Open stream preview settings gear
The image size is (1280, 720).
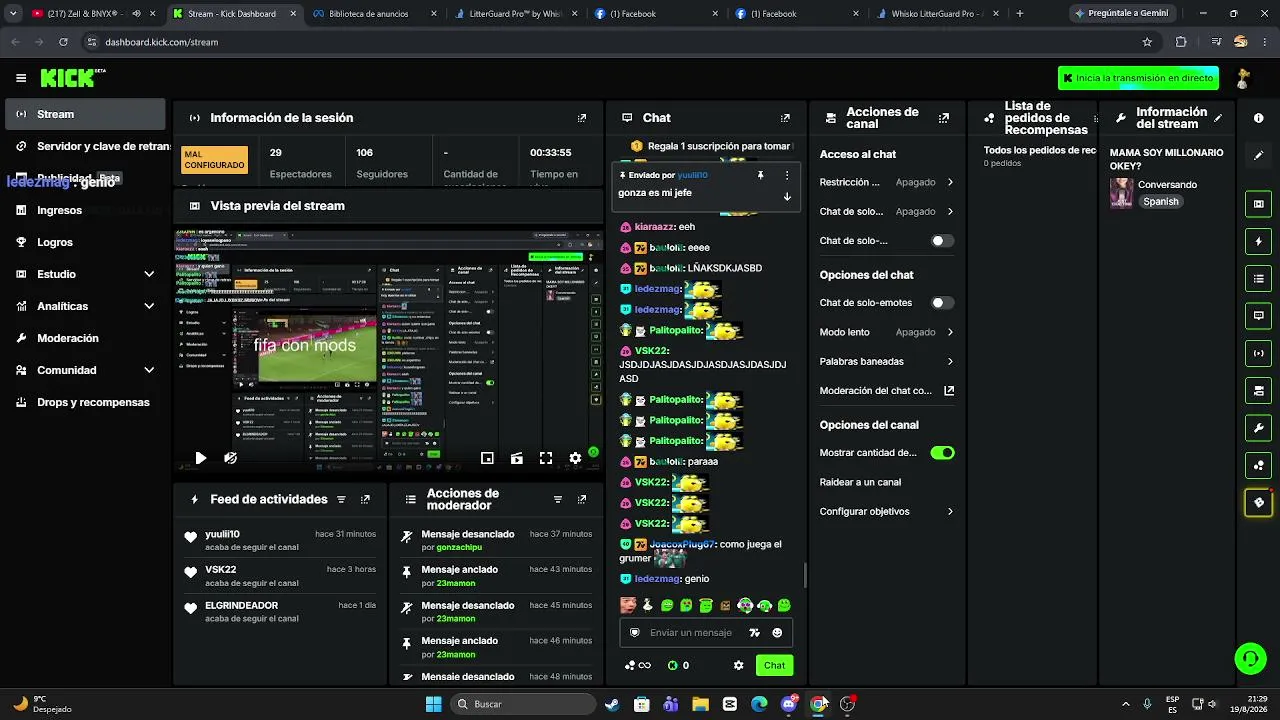tap(575, 458)
